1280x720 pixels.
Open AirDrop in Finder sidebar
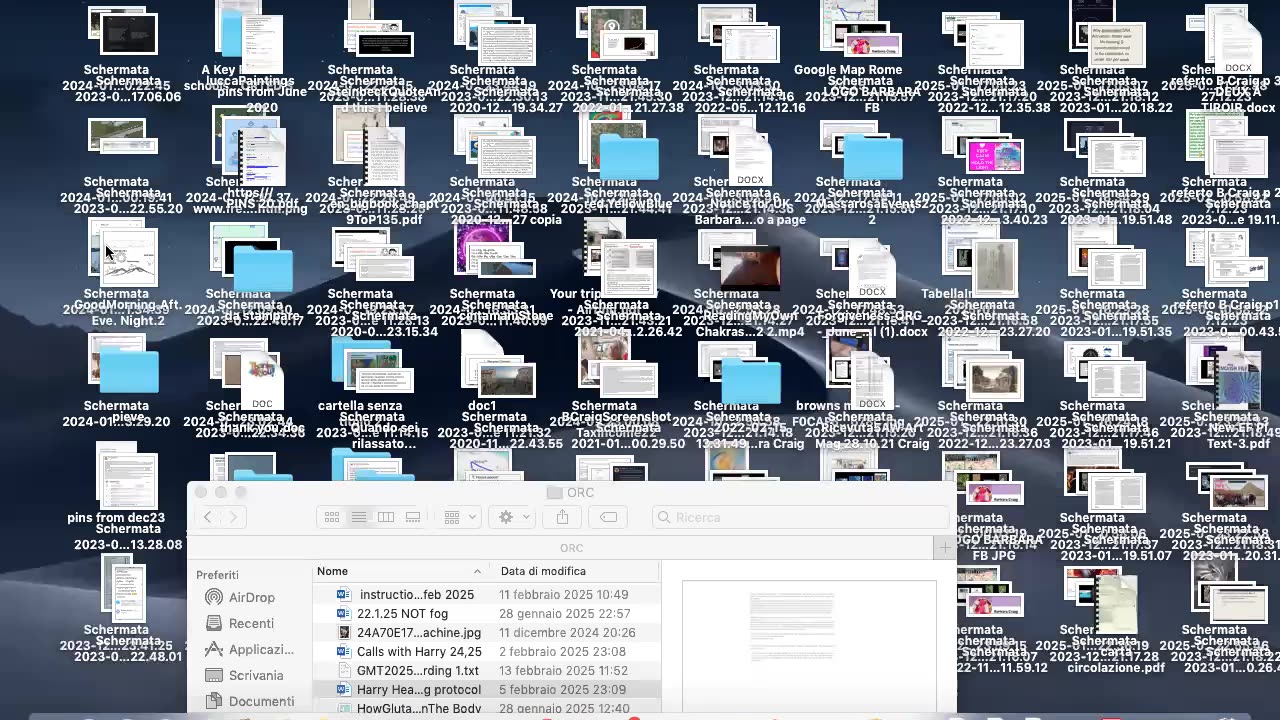tap(240, 597)
